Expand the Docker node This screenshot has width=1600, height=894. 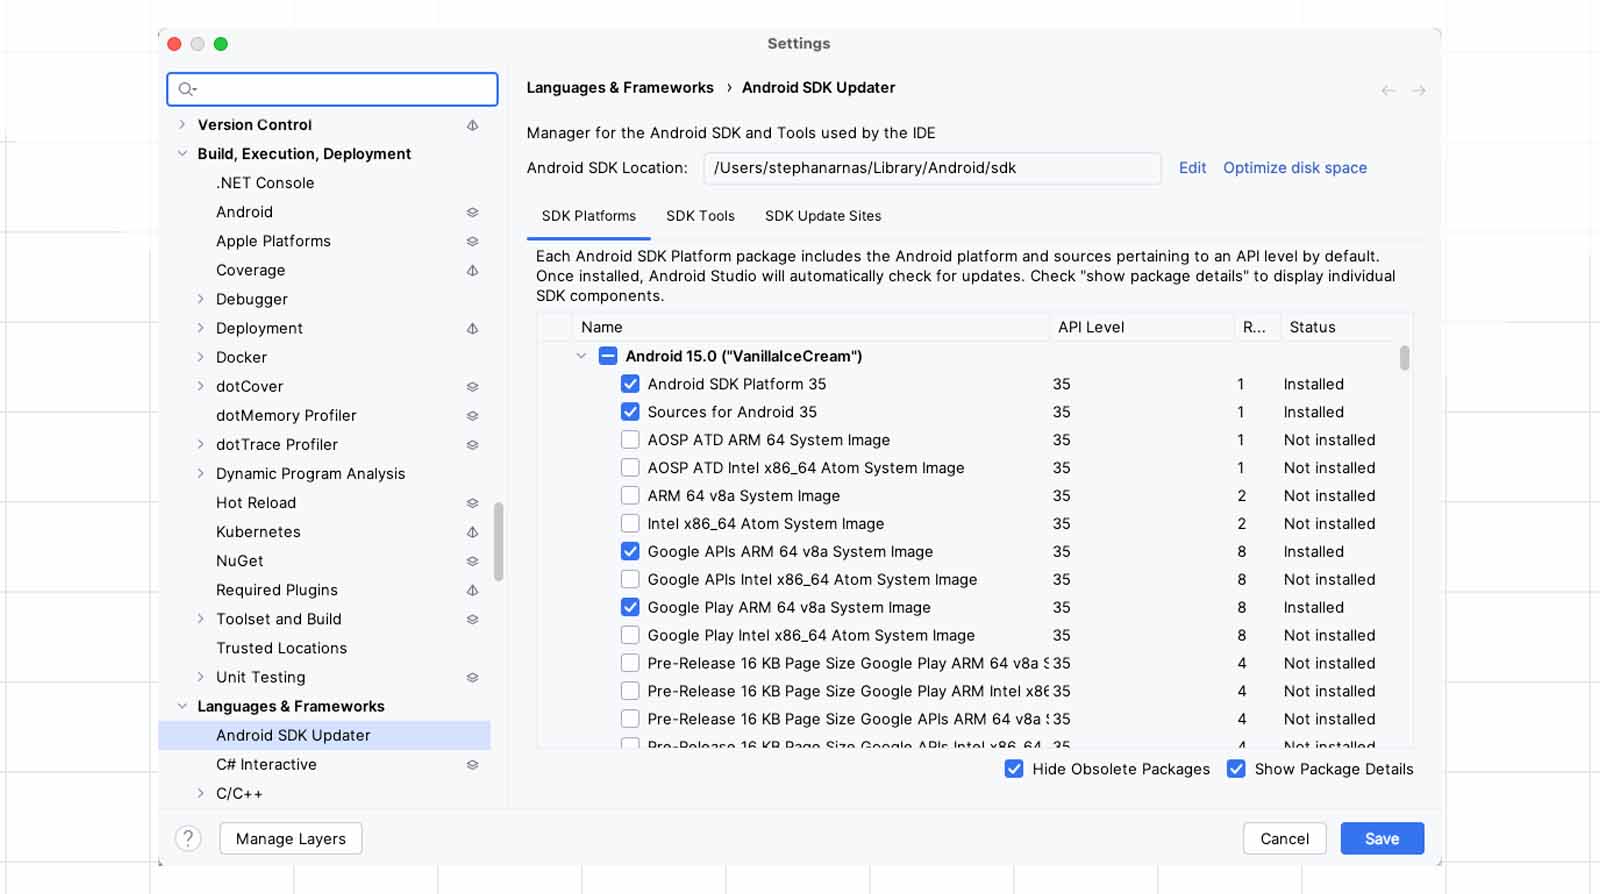(200, 357)
